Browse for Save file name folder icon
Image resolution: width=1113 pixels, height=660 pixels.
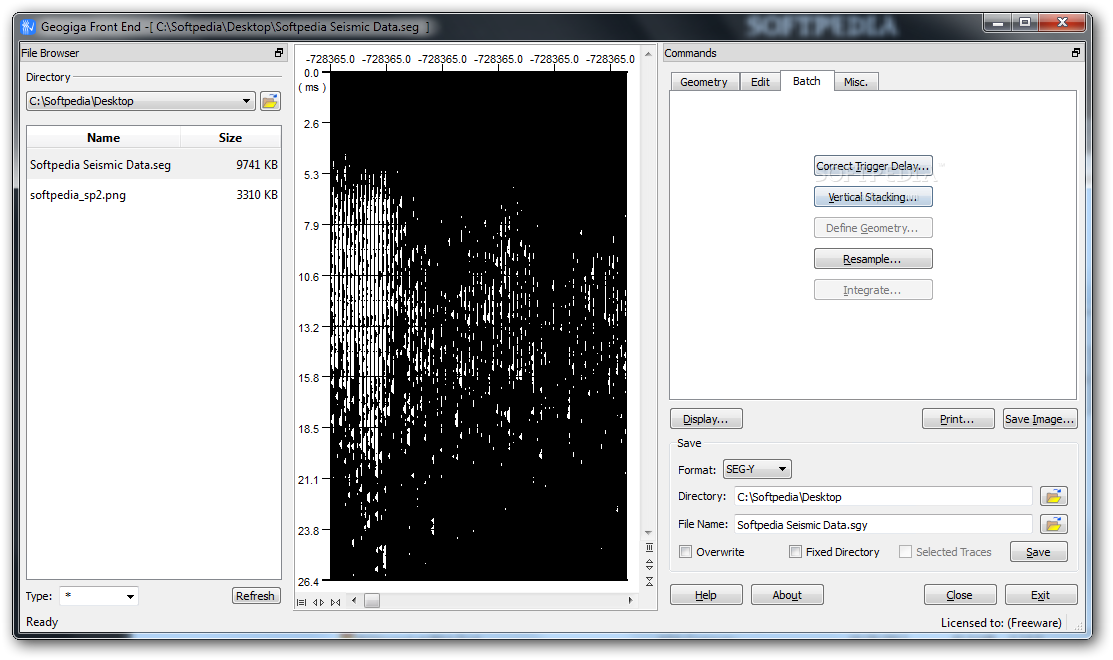tap(1053, 524)
